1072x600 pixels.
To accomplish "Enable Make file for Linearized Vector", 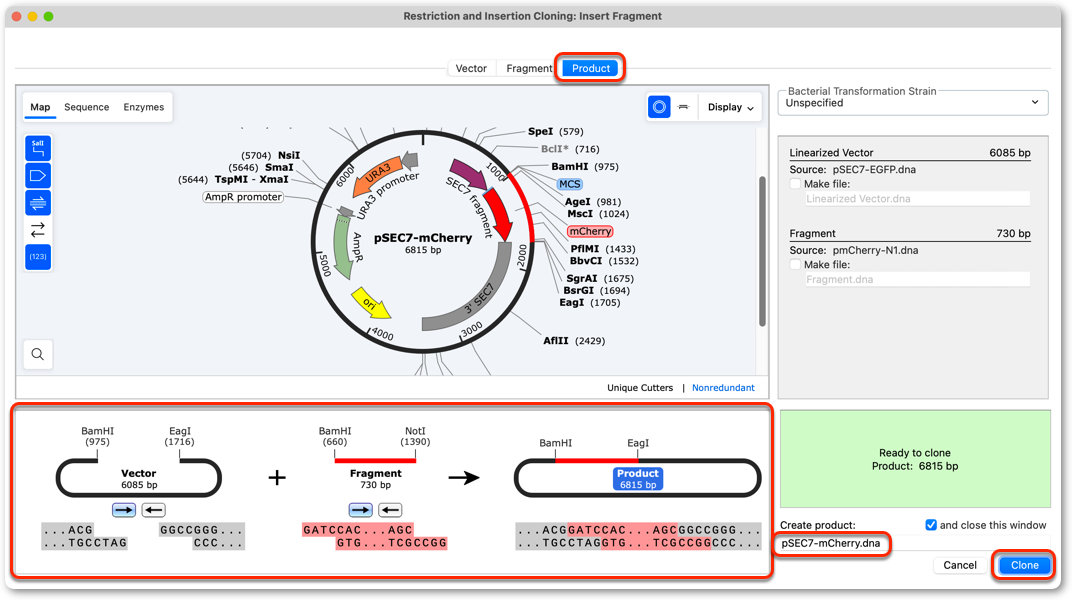I will point(795,184).
